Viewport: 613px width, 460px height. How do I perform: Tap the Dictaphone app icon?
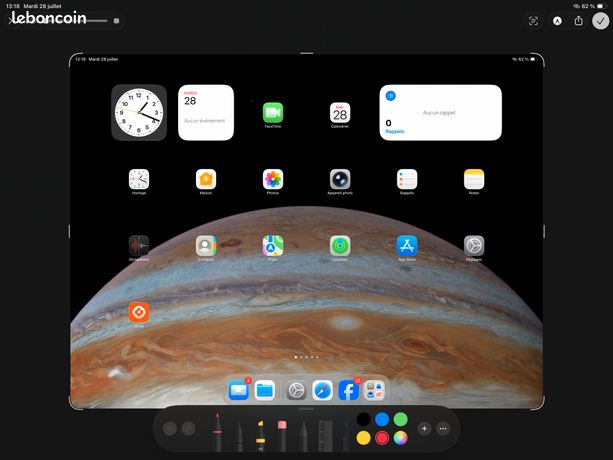pyautogui.click(x=139, y=245)
